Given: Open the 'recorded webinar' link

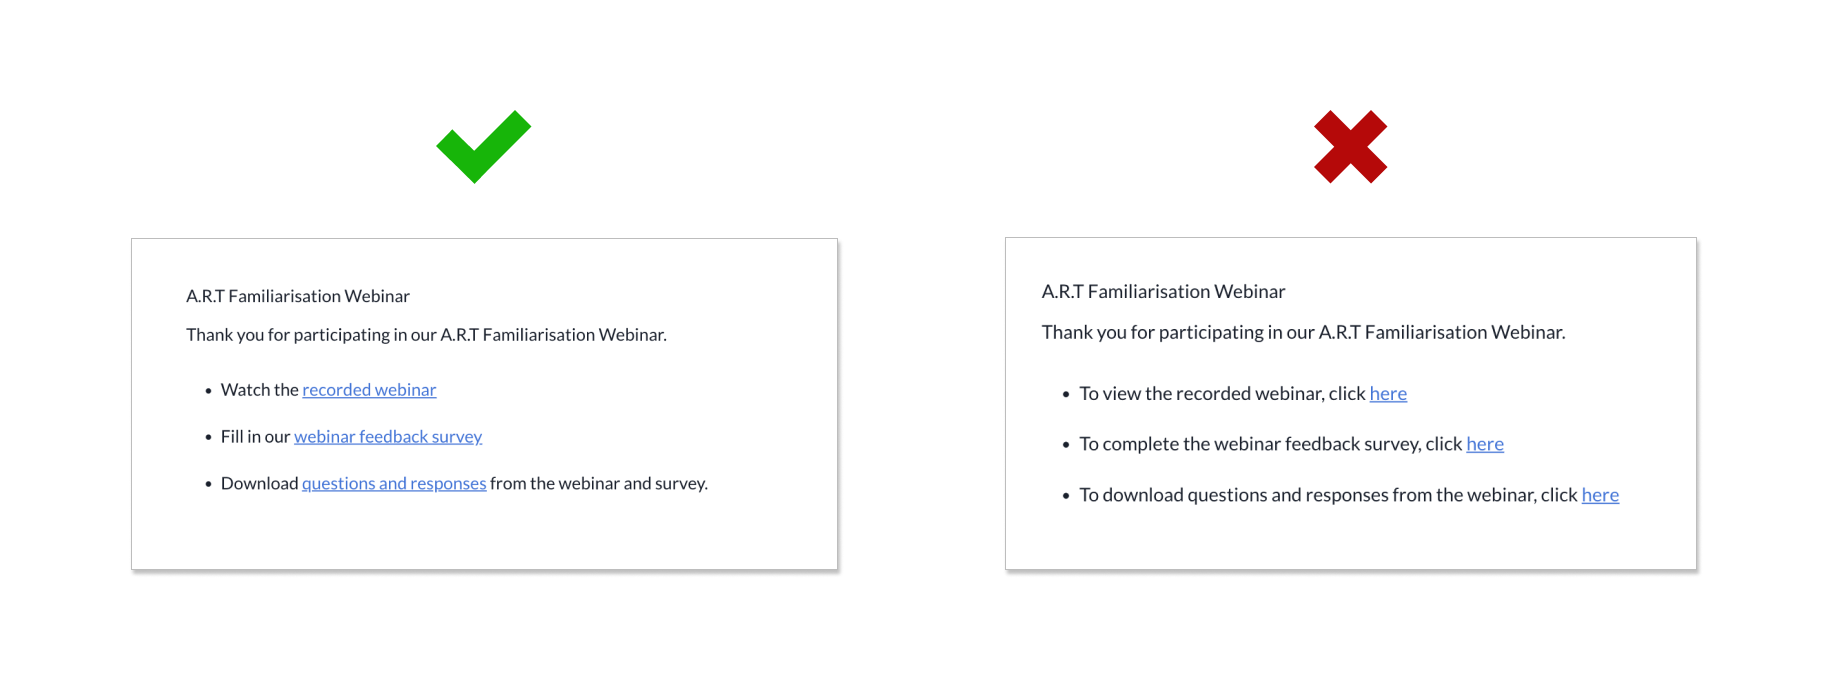Looking at the screenshot, I should [369, 390].
